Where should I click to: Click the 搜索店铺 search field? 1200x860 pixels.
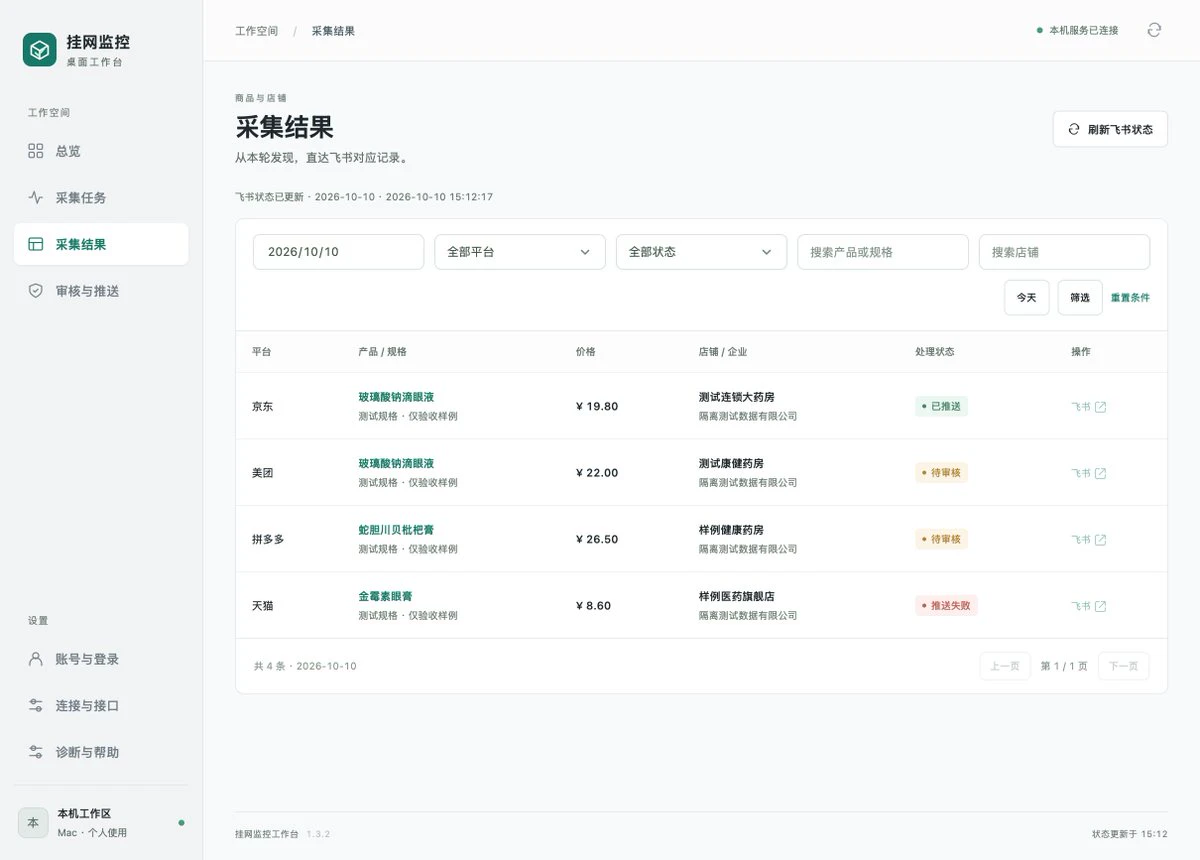point(1064,252)
